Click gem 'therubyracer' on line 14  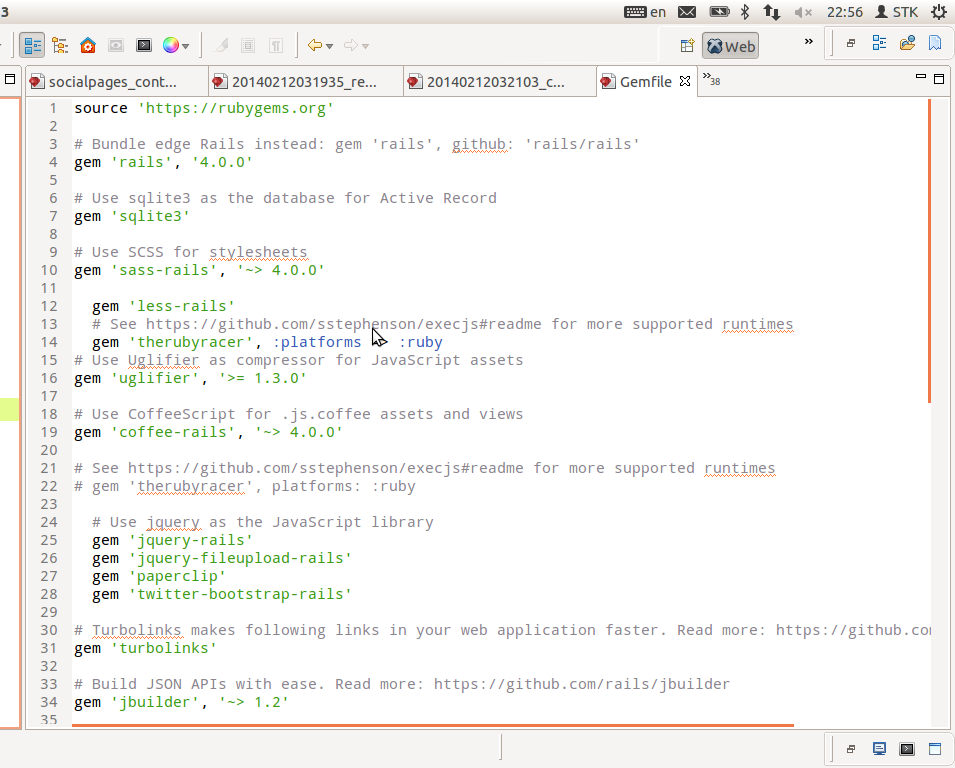click(267, 342)
